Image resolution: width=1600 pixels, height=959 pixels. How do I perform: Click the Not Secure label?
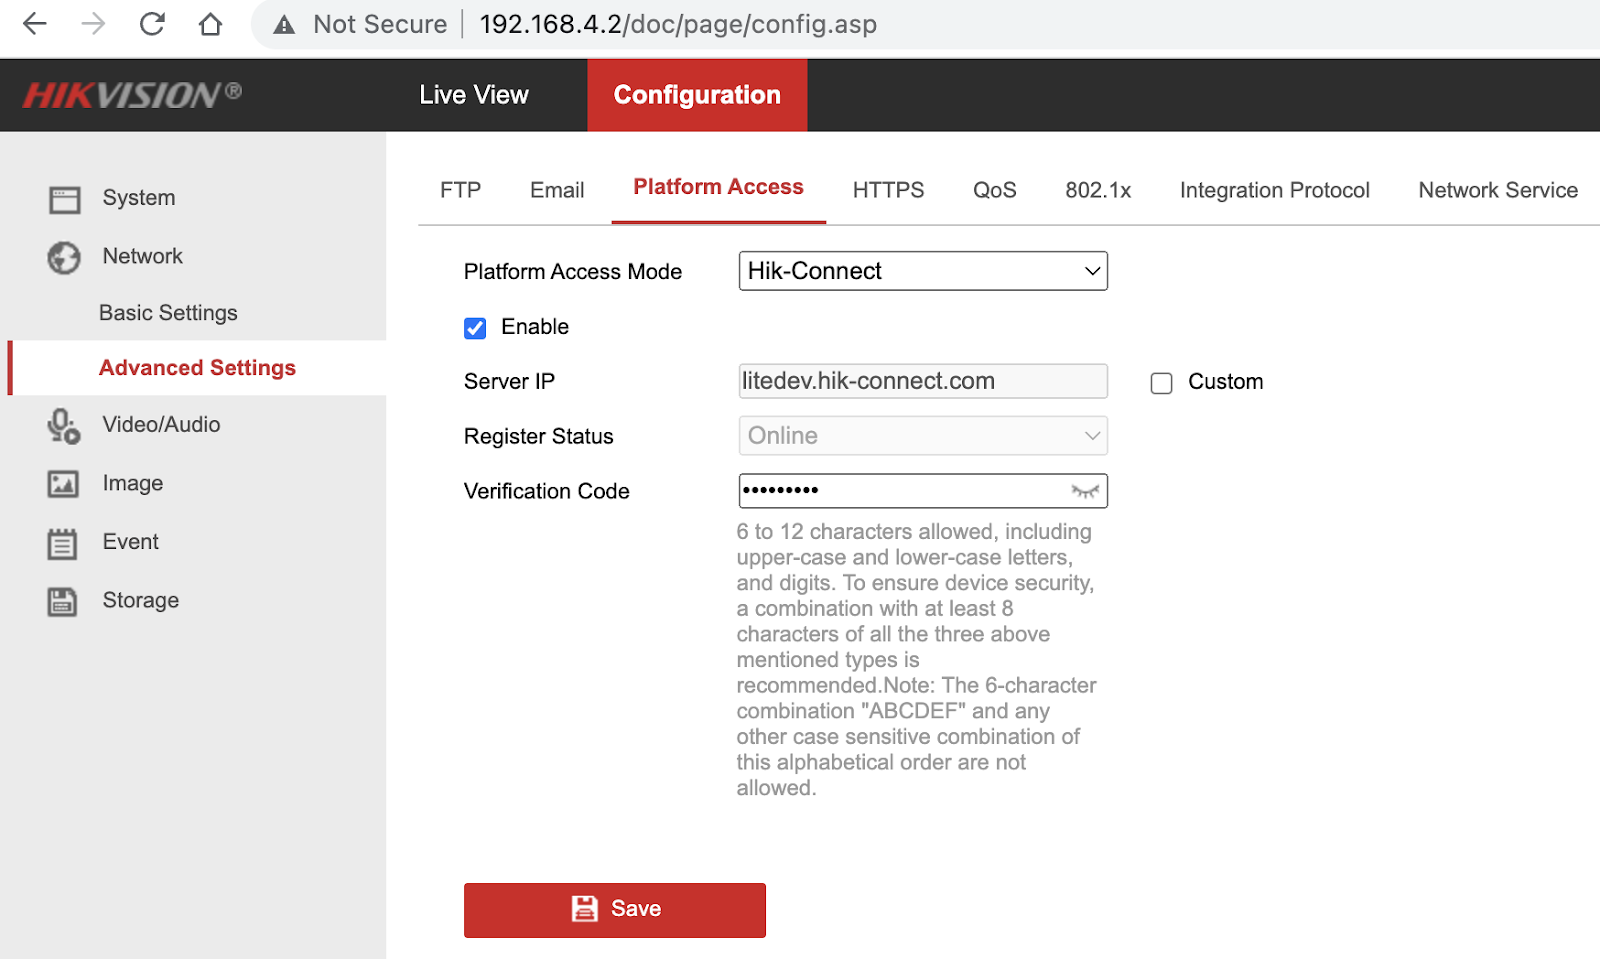coord(380,24)
